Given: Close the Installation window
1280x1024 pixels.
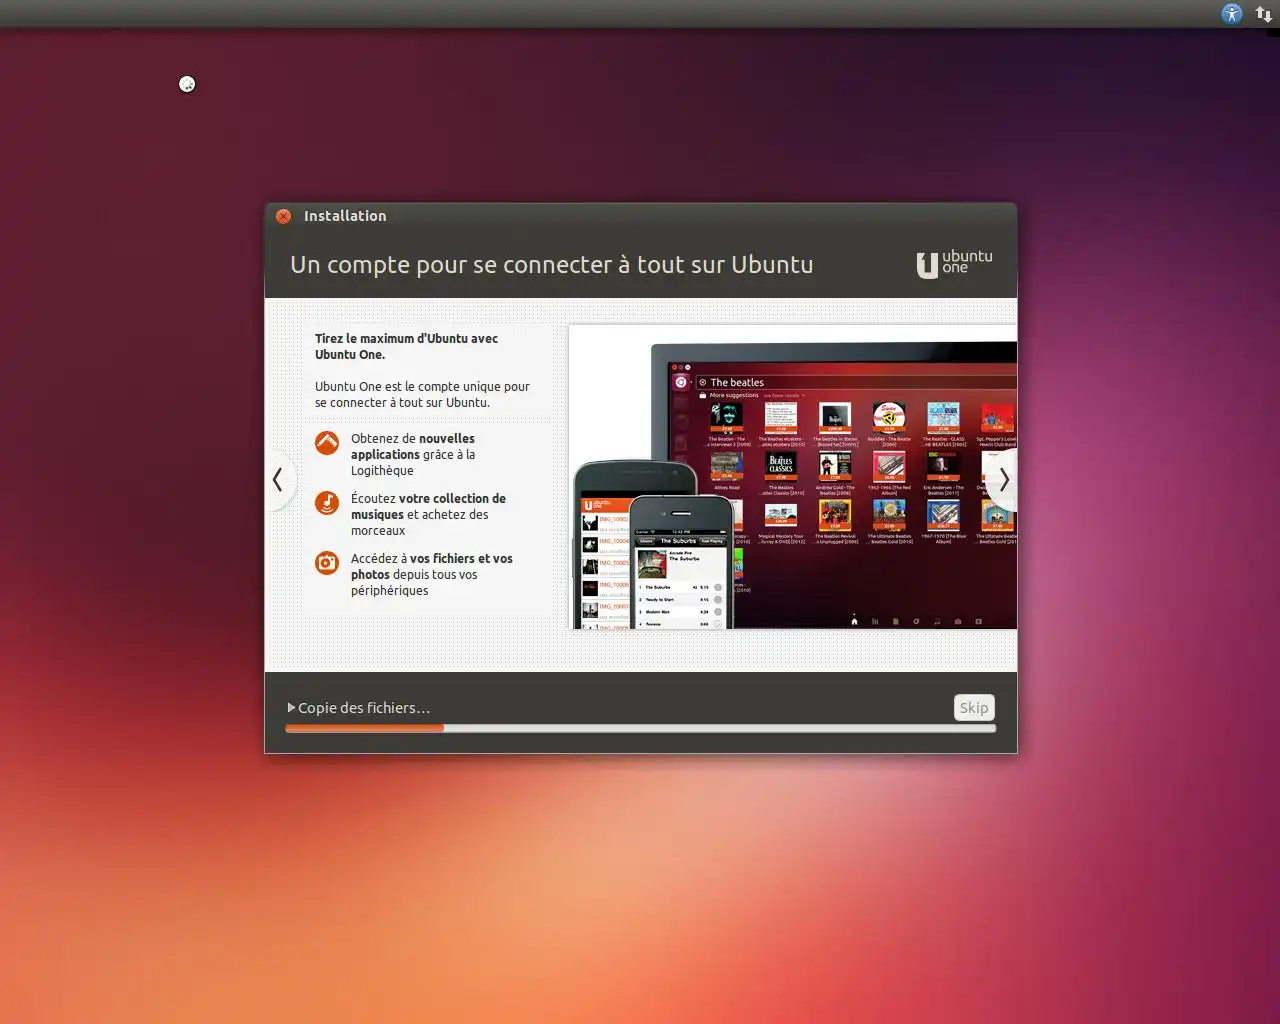Looking at the screenshot, I should pos(284,216).
